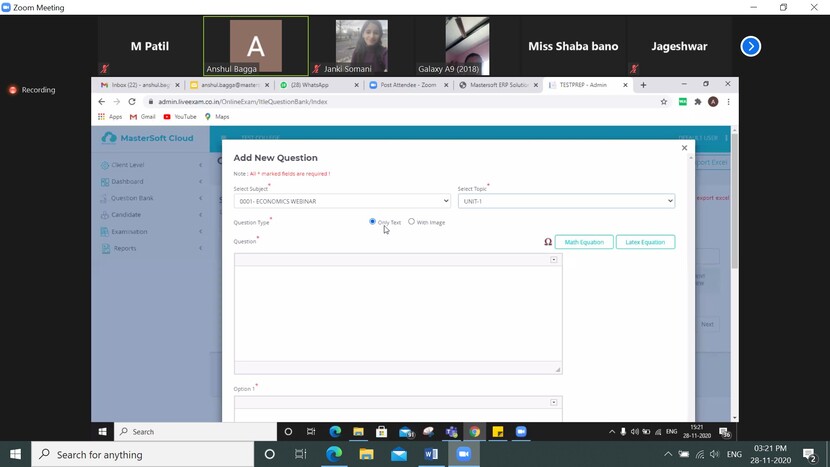Switch to the WhatsApp browser tab

(317, 85)
